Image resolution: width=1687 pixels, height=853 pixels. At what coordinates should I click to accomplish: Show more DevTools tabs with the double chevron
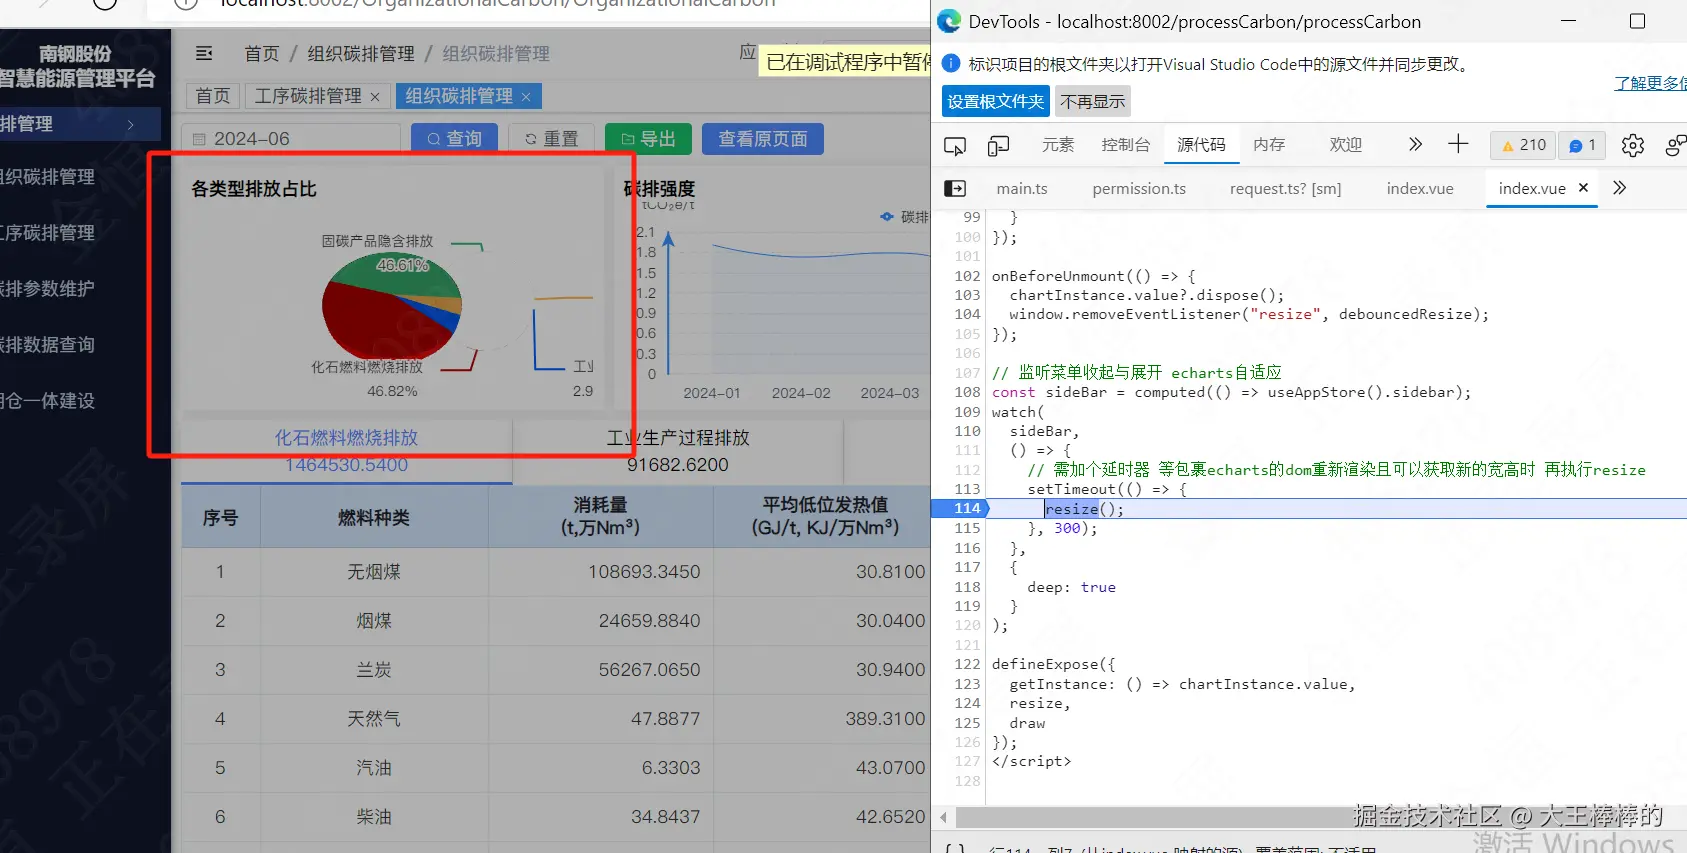[x=1415, y=144]
